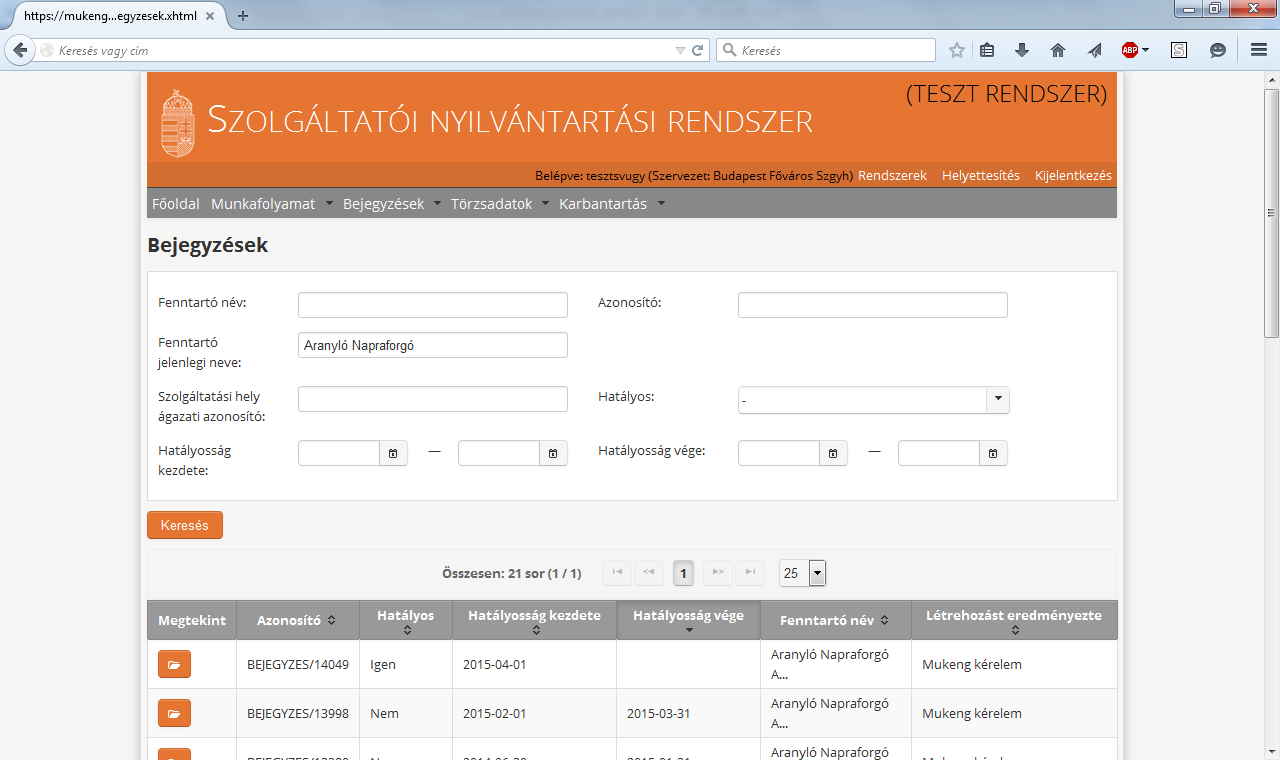Click the Azonosító input field

click(x=873, y=305)
